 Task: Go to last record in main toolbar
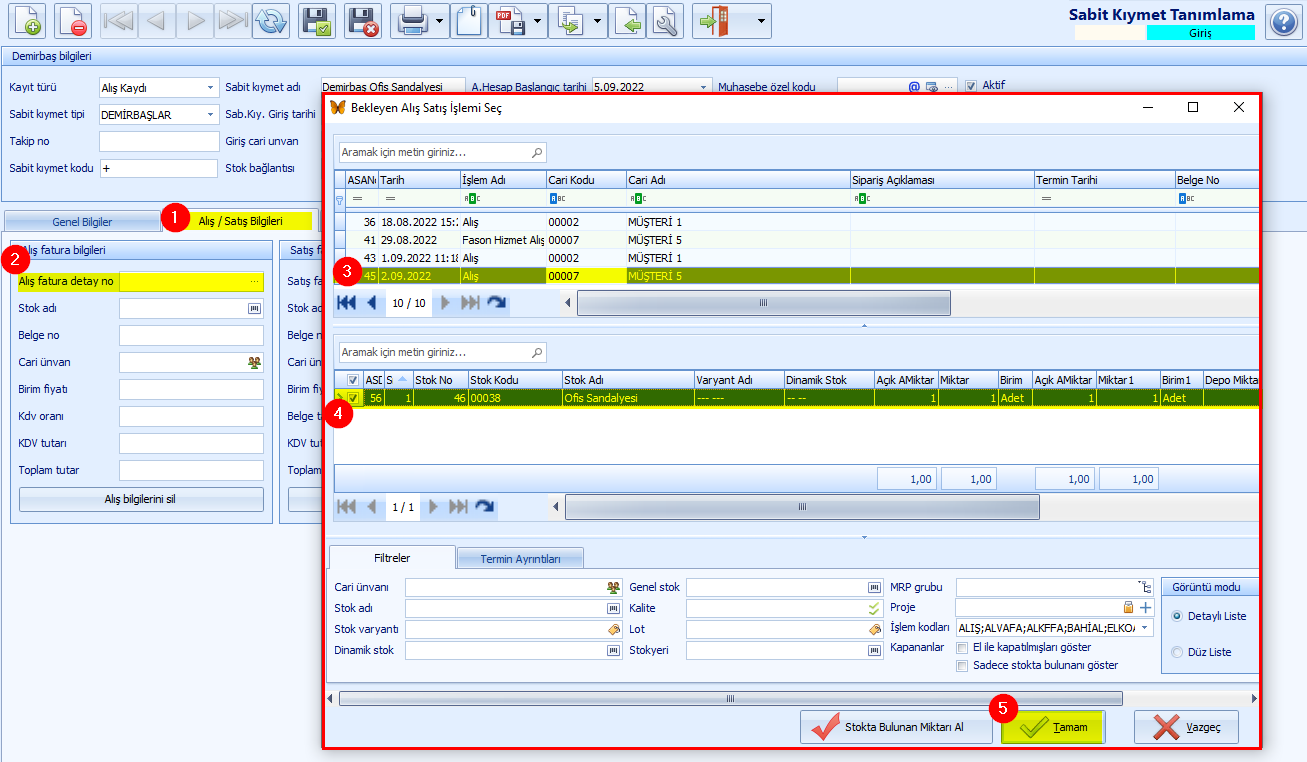[x=232, y=21]
